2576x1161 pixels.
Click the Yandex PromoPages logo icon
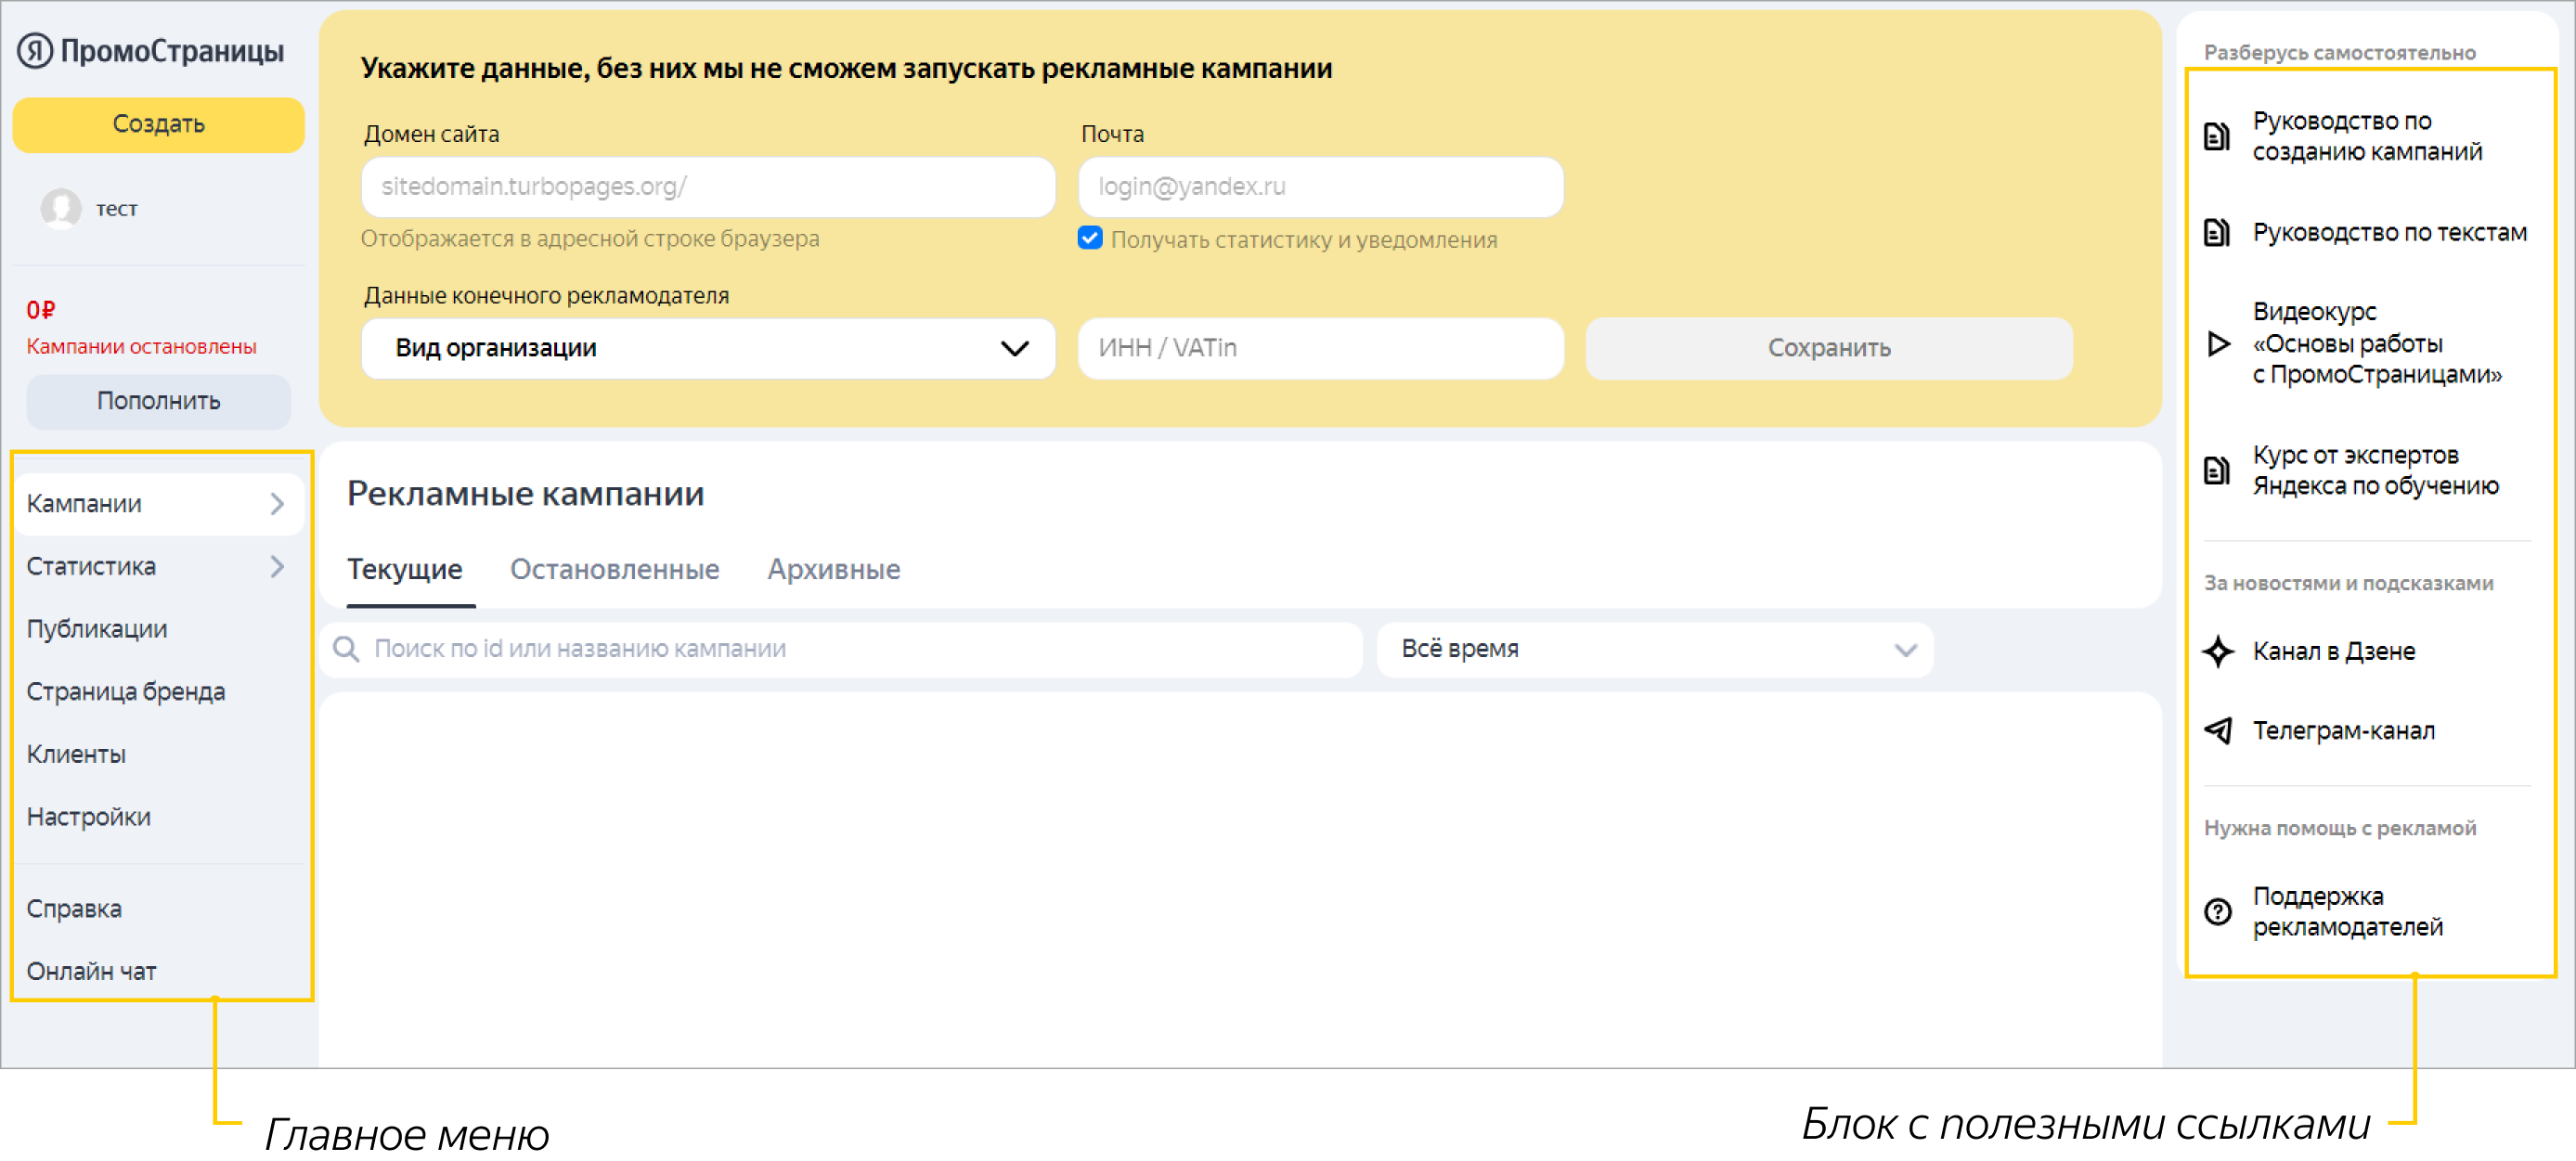pos(35,50)
